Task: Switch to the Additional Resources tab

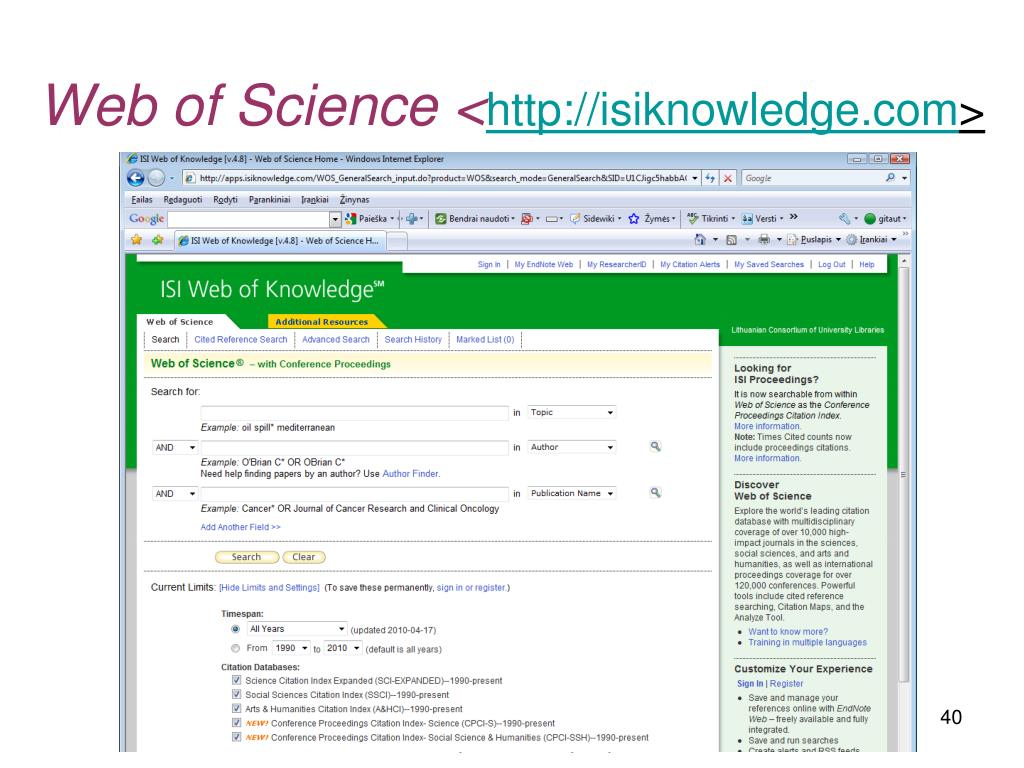Action: [x=322, y=321]
